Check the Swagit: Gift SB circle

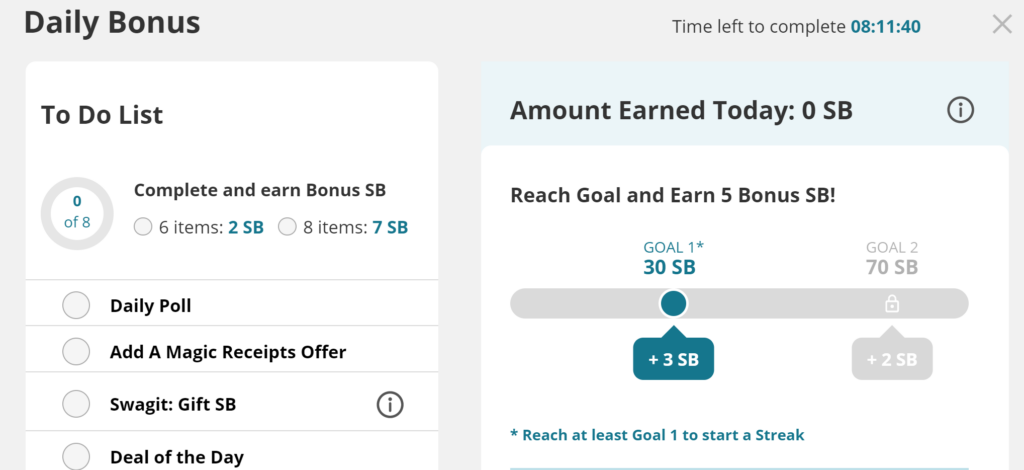(x=76, y=404)
